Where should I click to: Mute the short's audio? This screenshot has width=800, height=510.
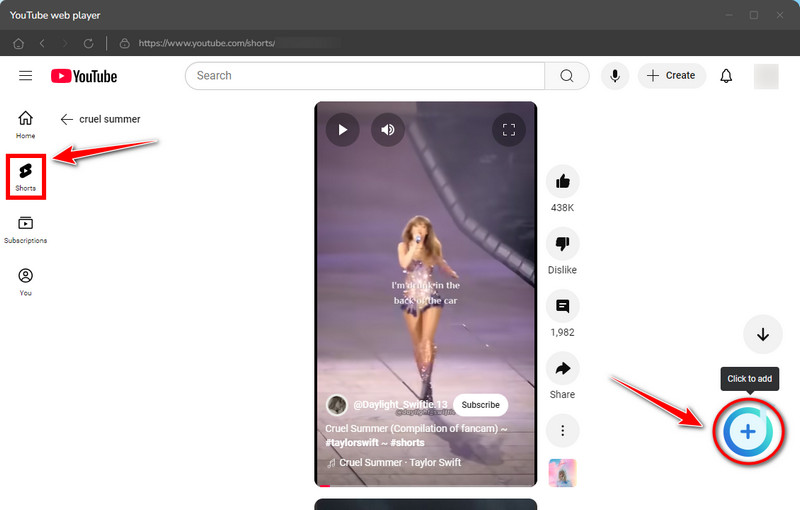click(388, 129)
